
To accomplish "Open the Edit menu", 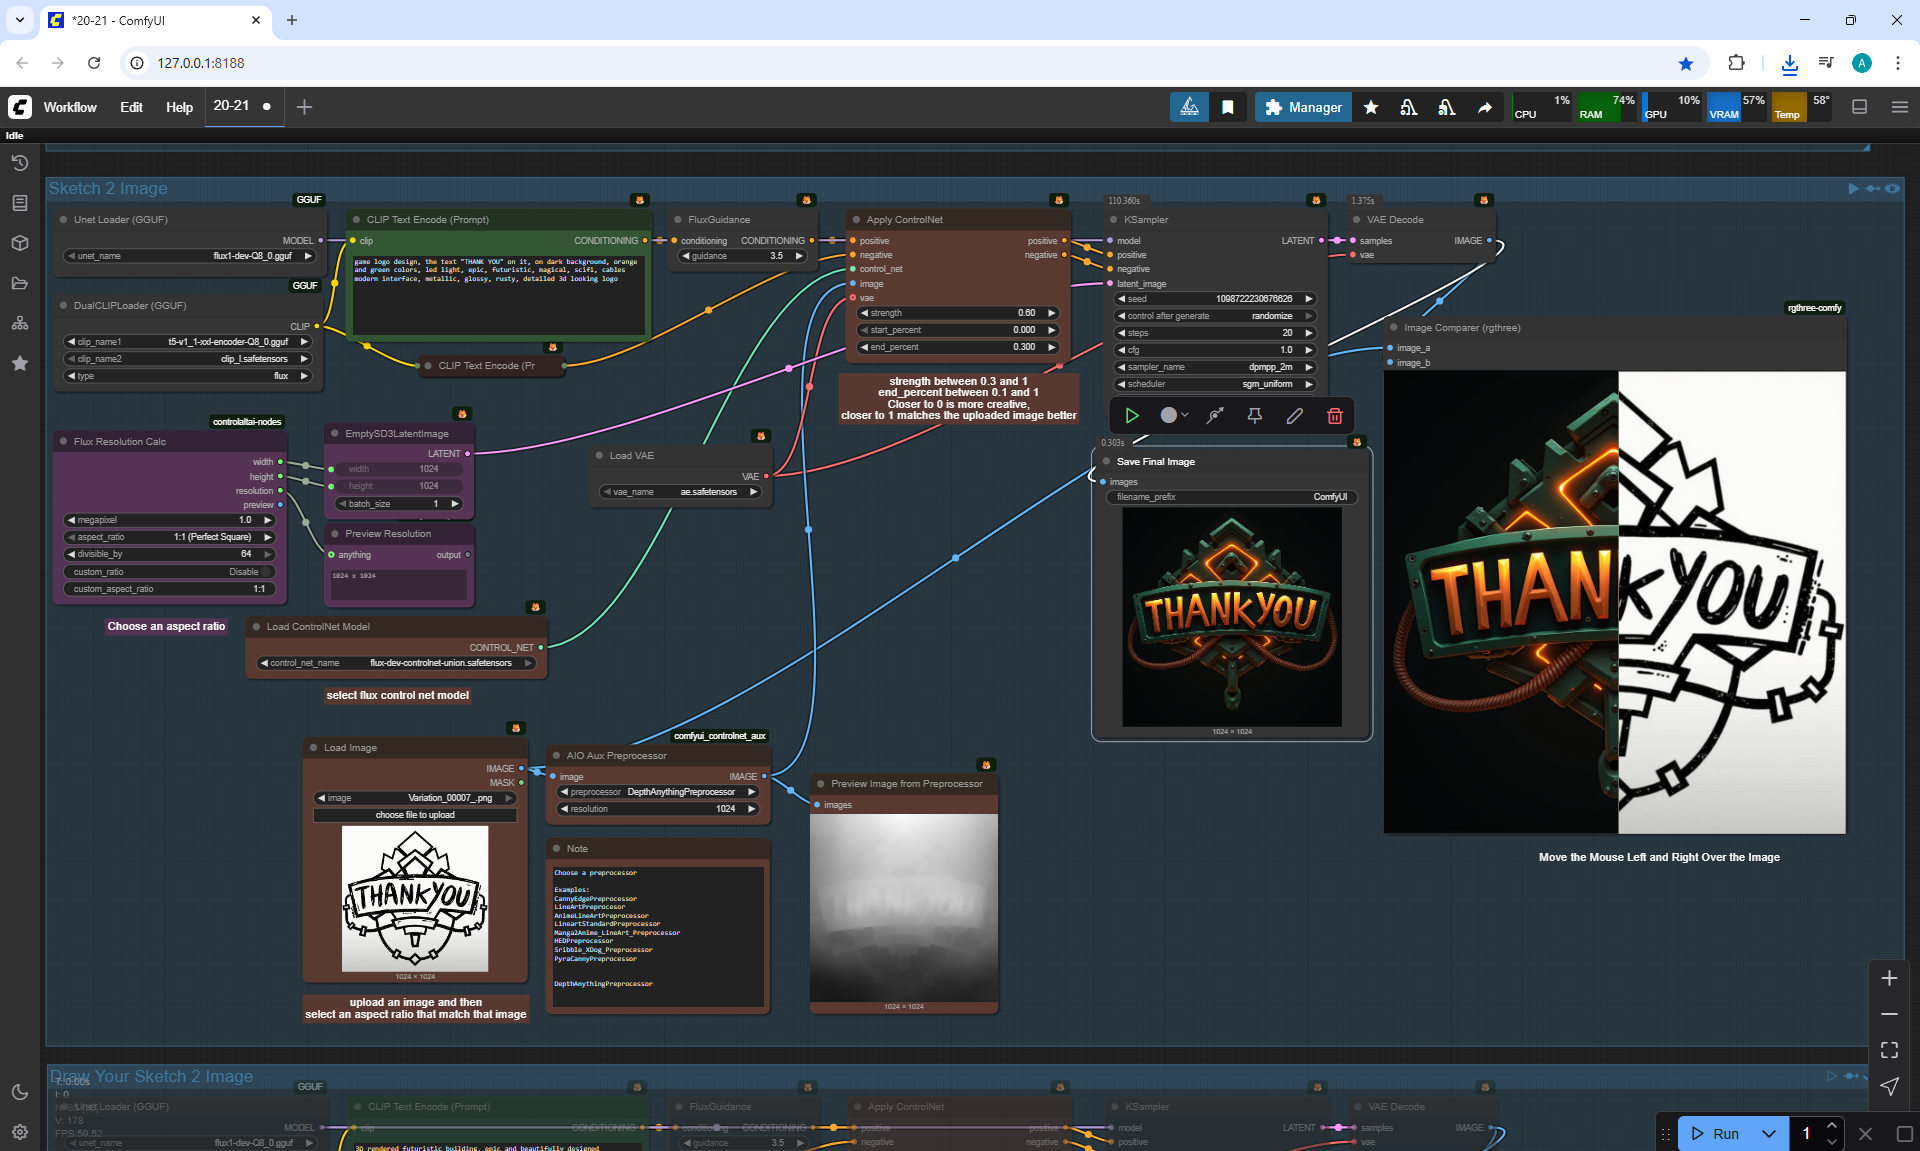I will 131,107.
